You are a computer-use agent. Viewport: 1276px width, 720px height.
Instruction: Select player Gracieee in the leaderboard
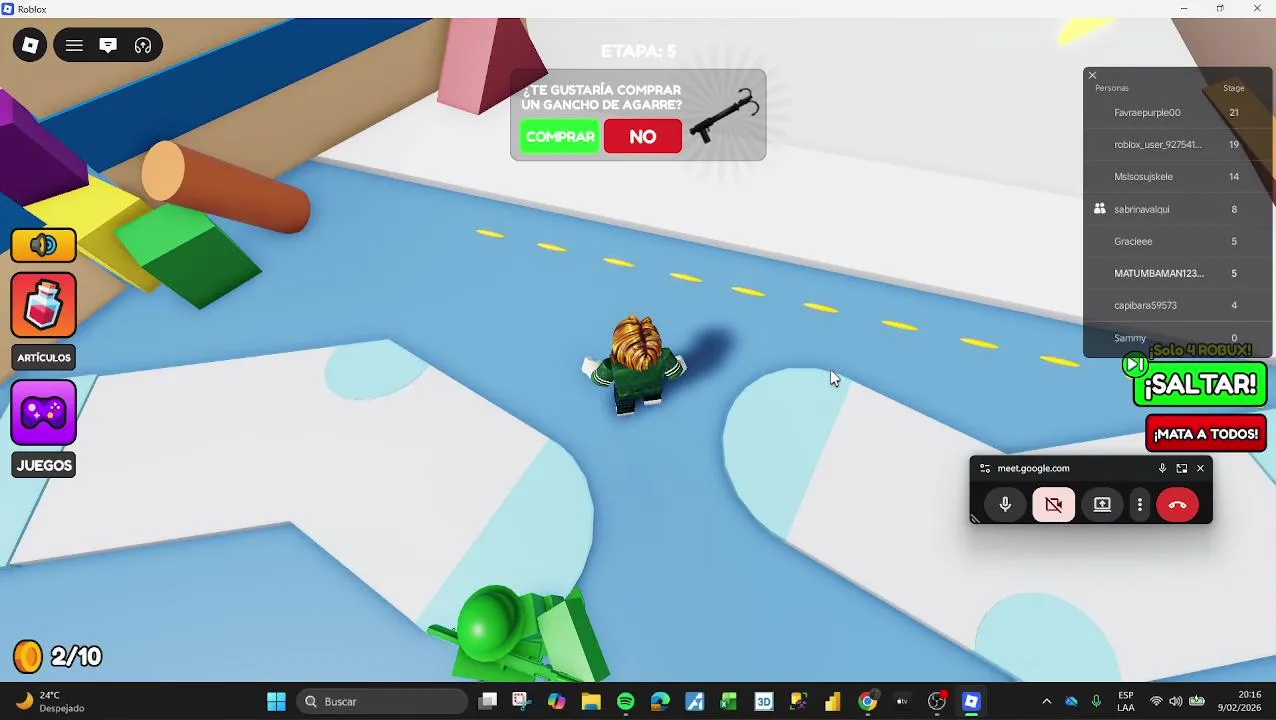pos(1177,241)
